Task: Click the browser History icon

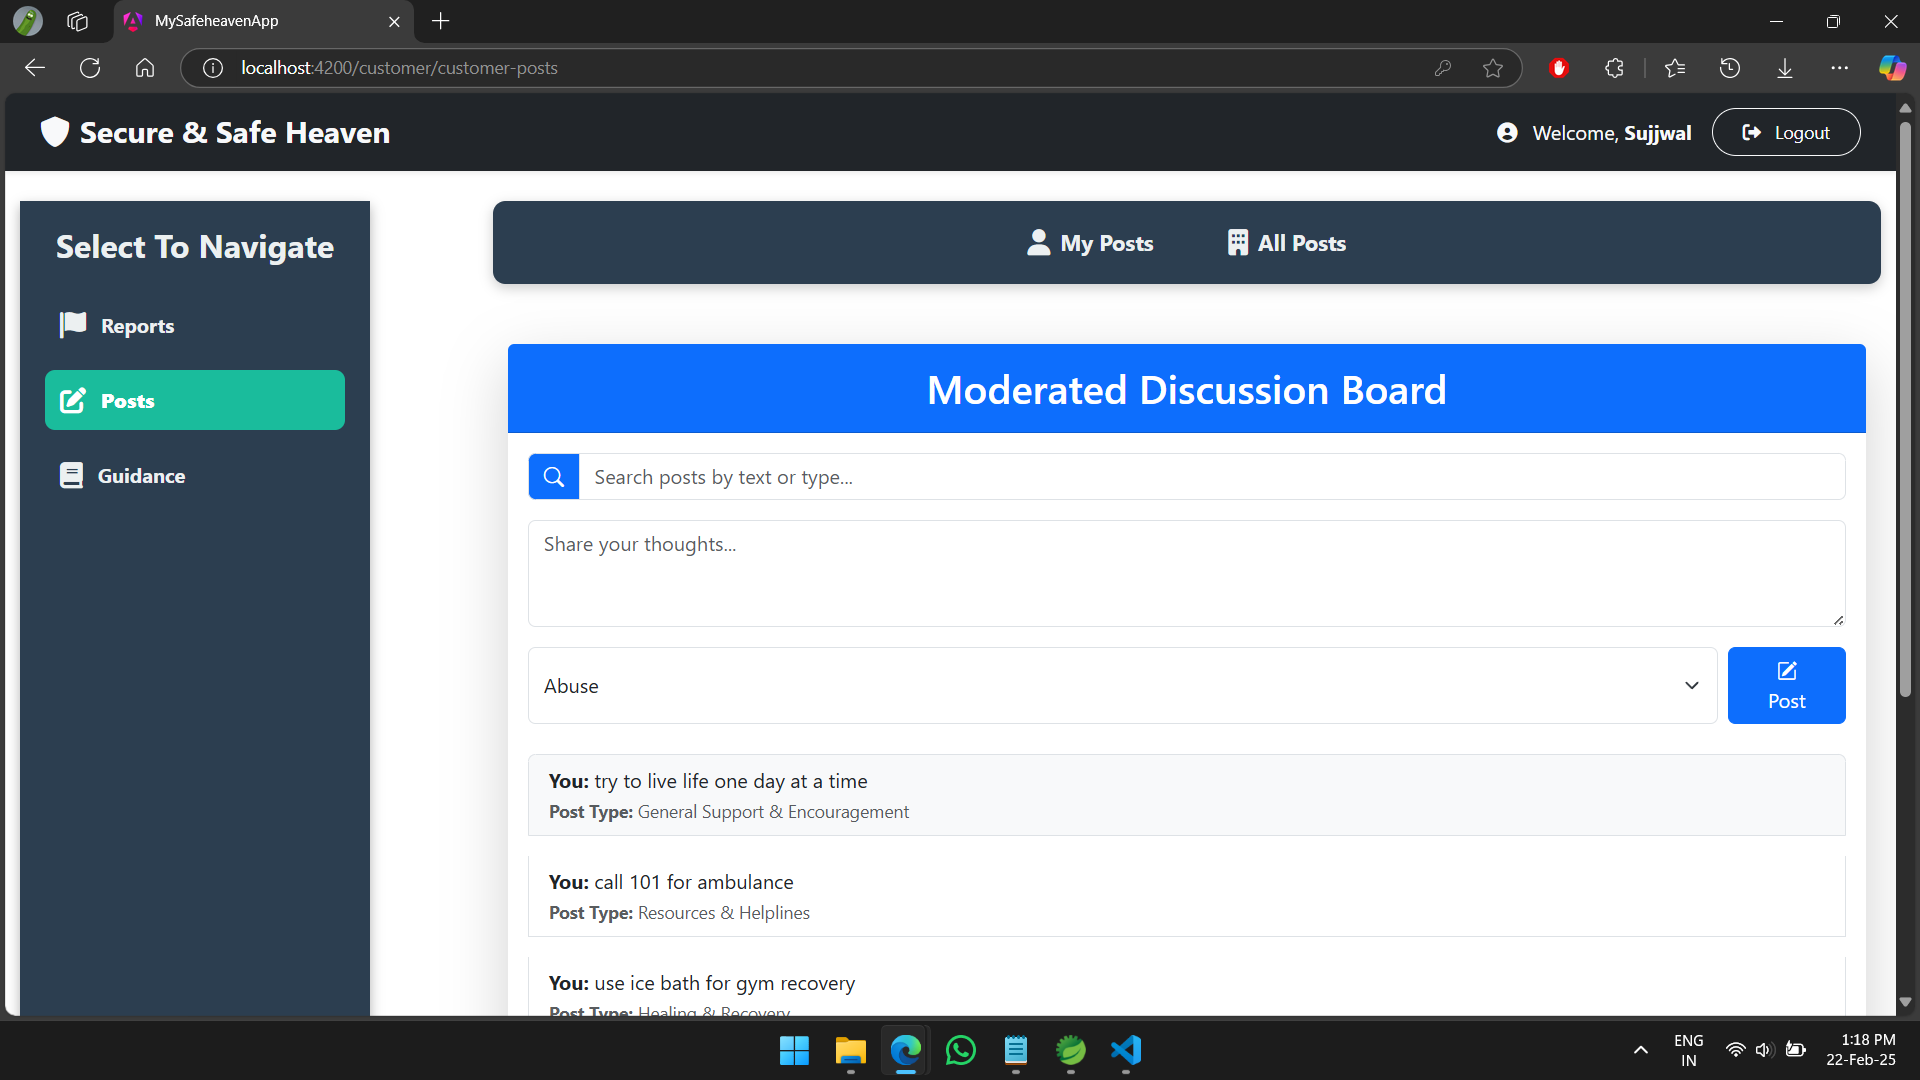Action: coord(1730,68)
